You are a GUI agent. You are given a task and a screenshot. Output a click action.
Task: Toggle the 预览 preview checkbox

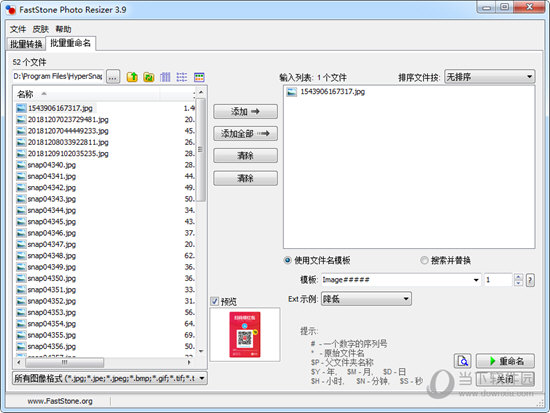coord(215,301)
